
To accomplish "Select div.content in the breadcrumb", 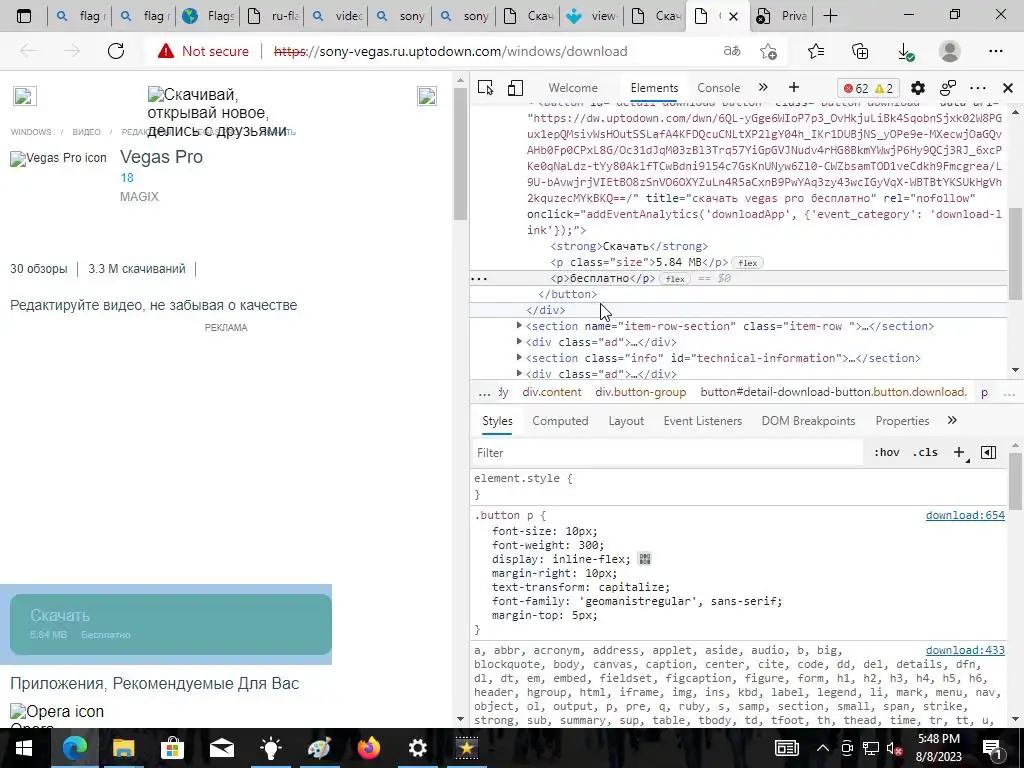I will coord(551,392).
